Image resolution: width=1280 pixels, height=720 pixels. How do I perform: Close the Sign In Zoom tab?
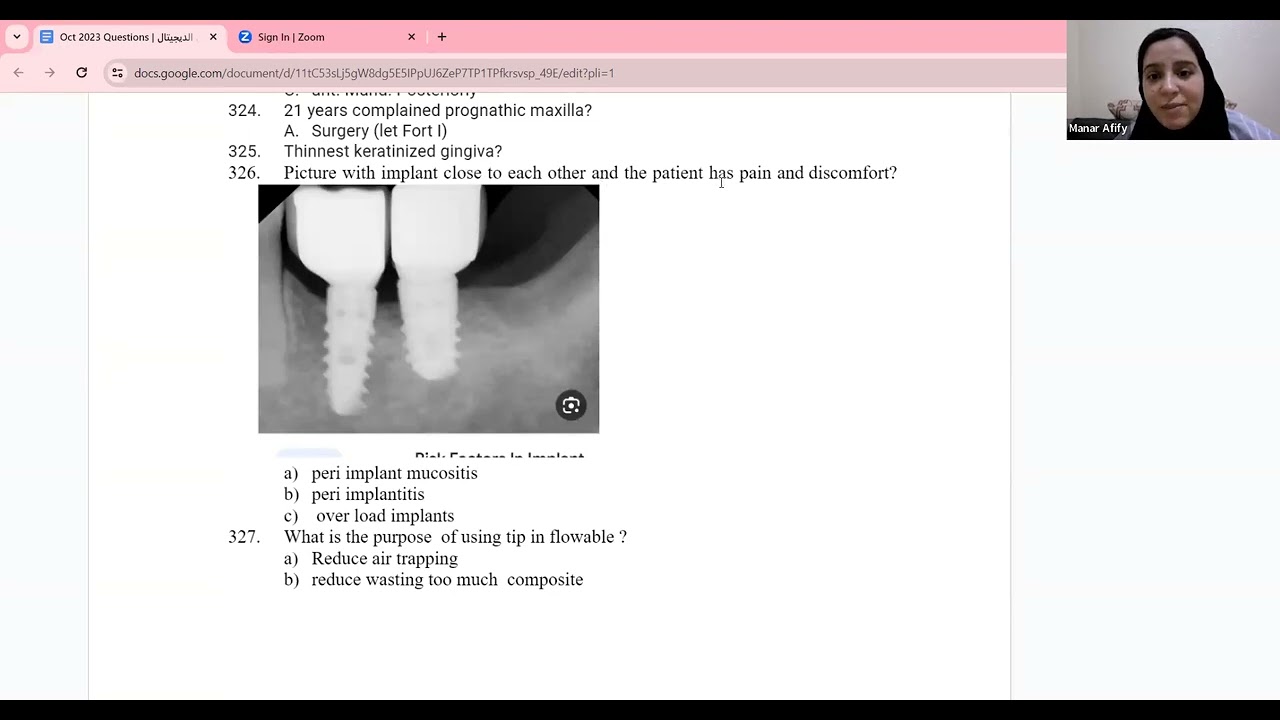click(x=411, y=37)
